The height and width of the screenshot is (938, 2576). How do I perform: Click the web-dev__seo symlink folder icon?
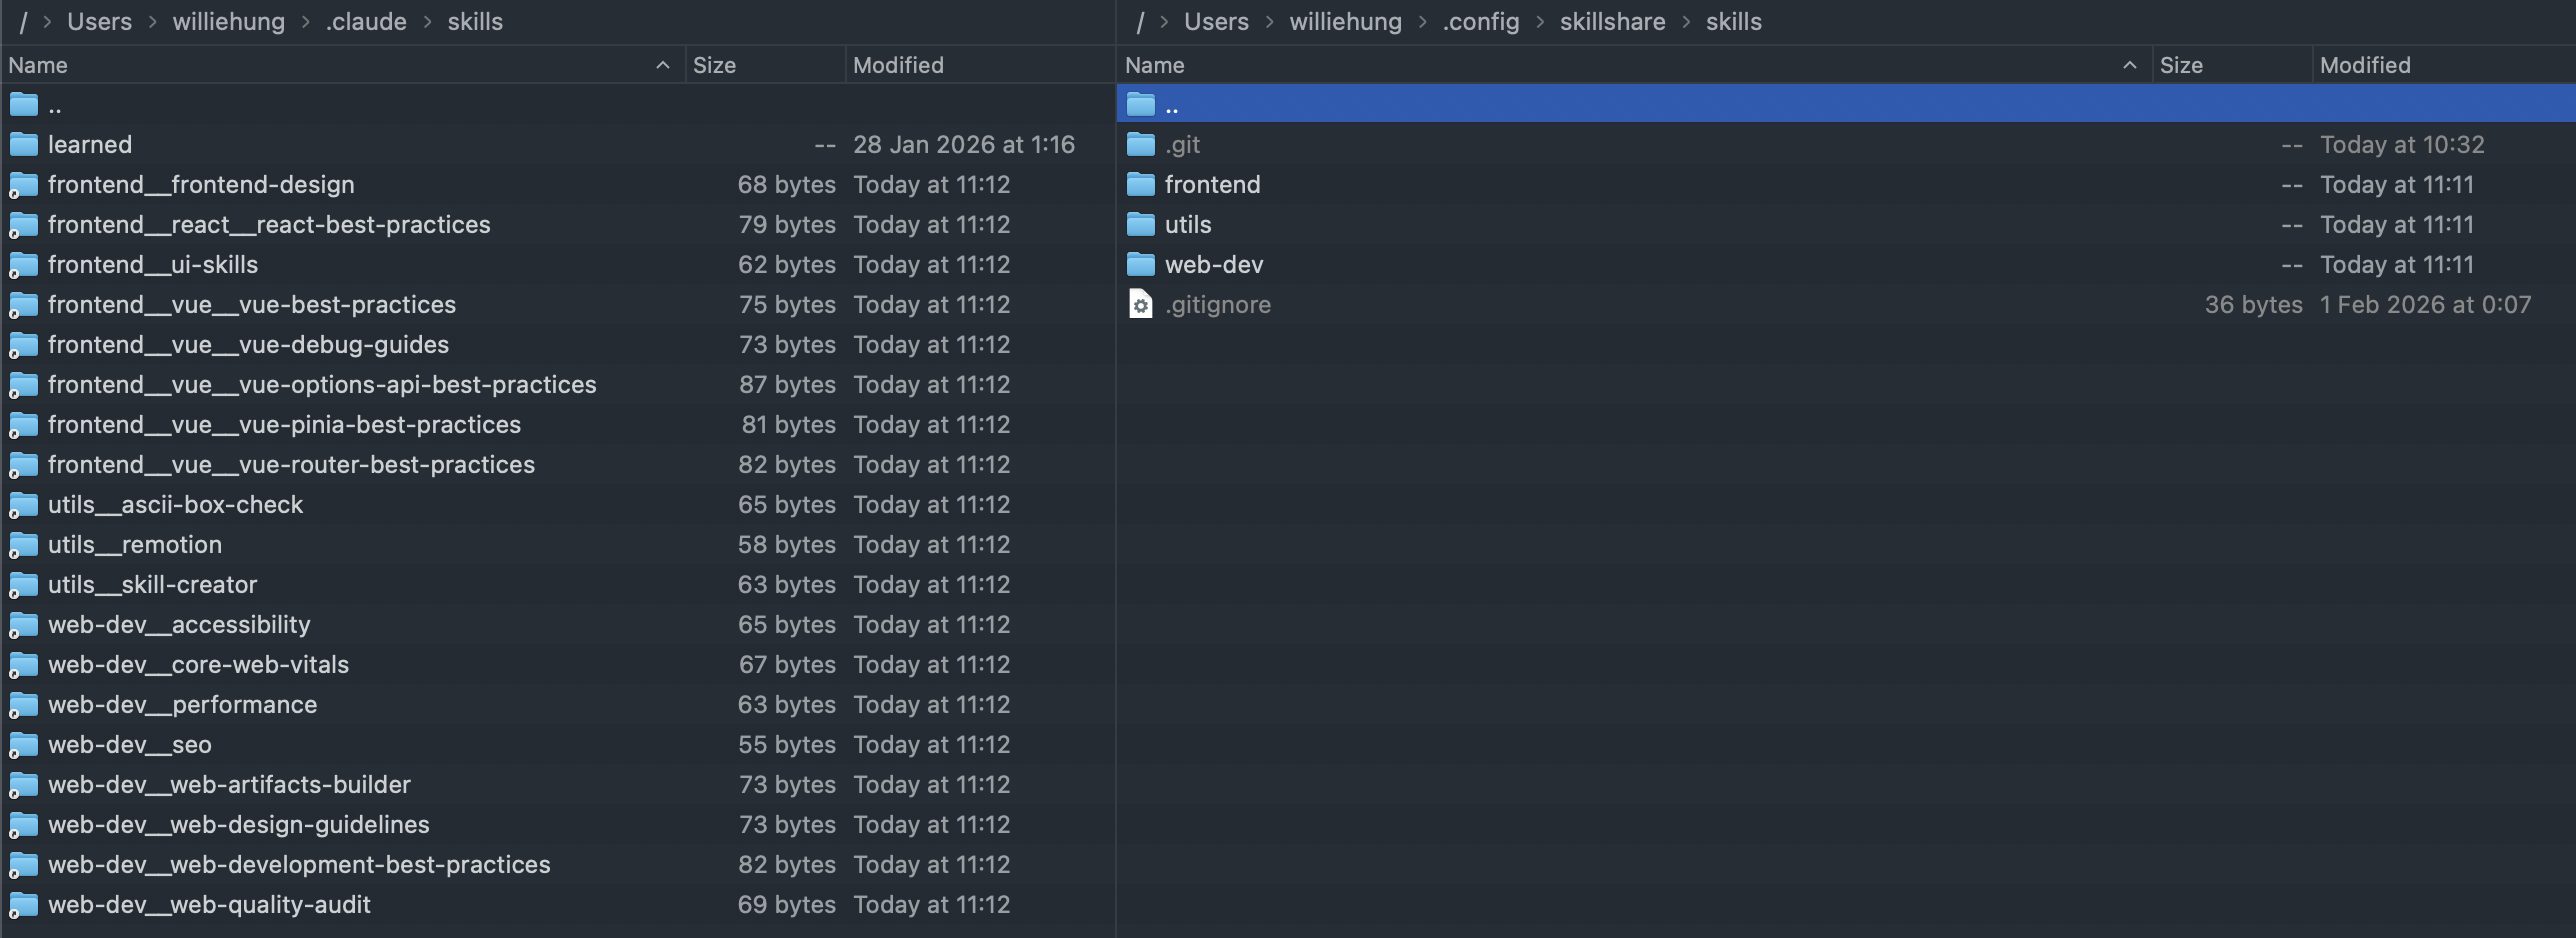[24, 745]
